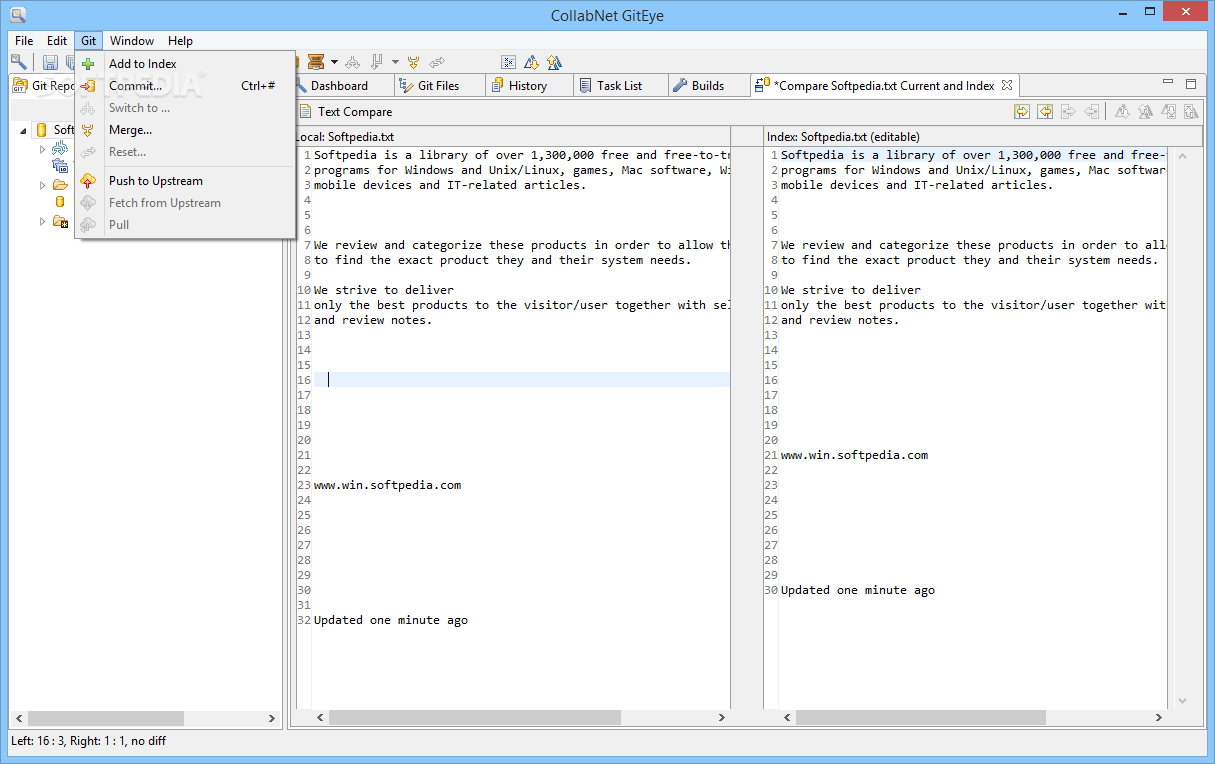Click 'Updated one minute ago' in Local pane

[391, 620]
